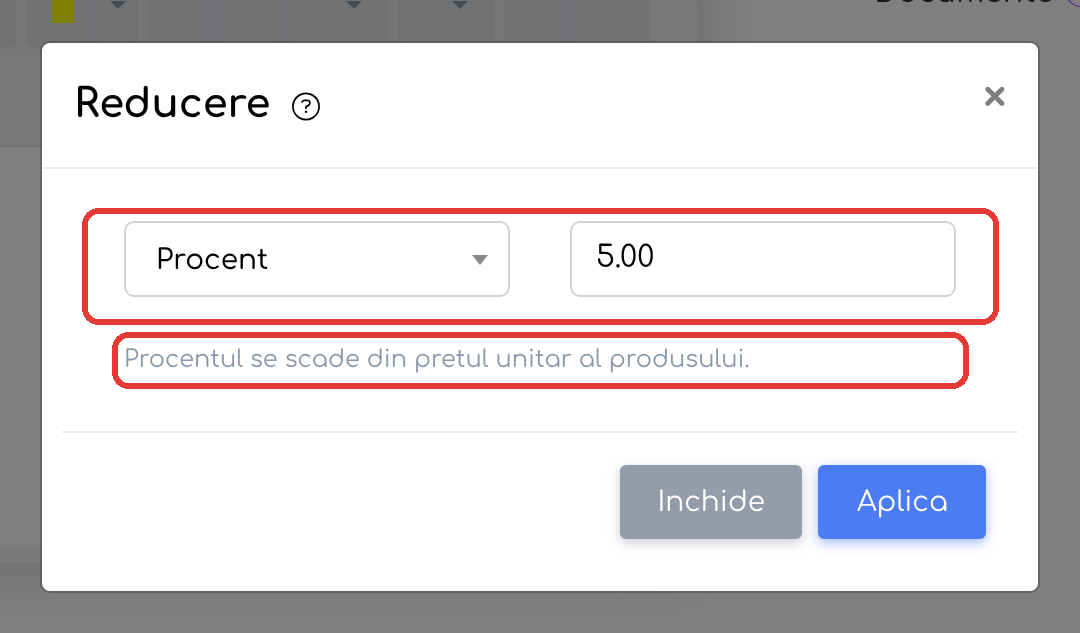
Task: Click the Reducere dialog title text
Action: pos(172,103)
